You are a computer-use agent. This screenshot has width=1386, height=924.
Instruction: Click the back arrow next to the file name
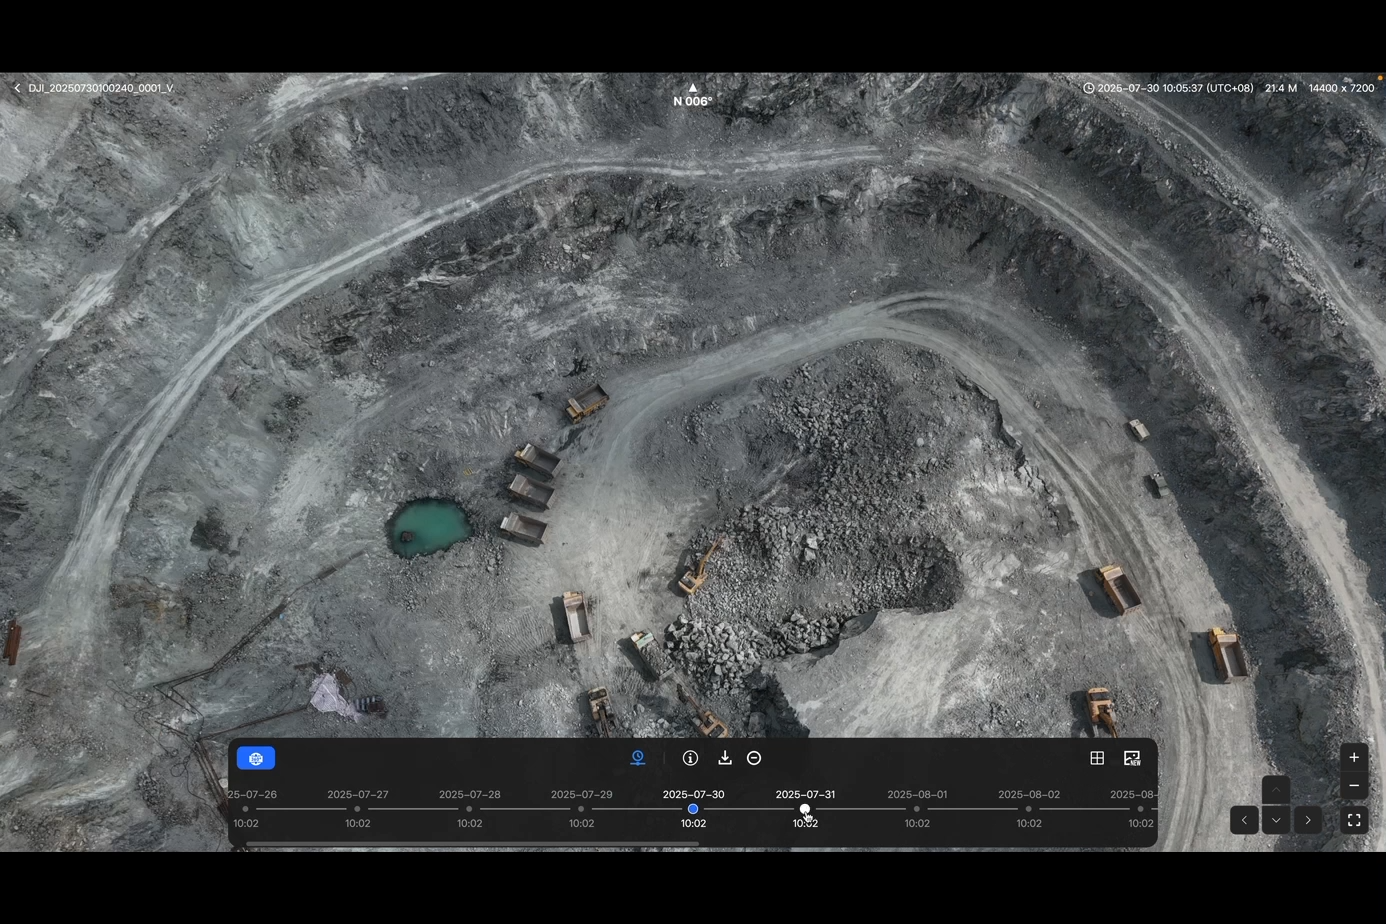(x=17, y=88)
